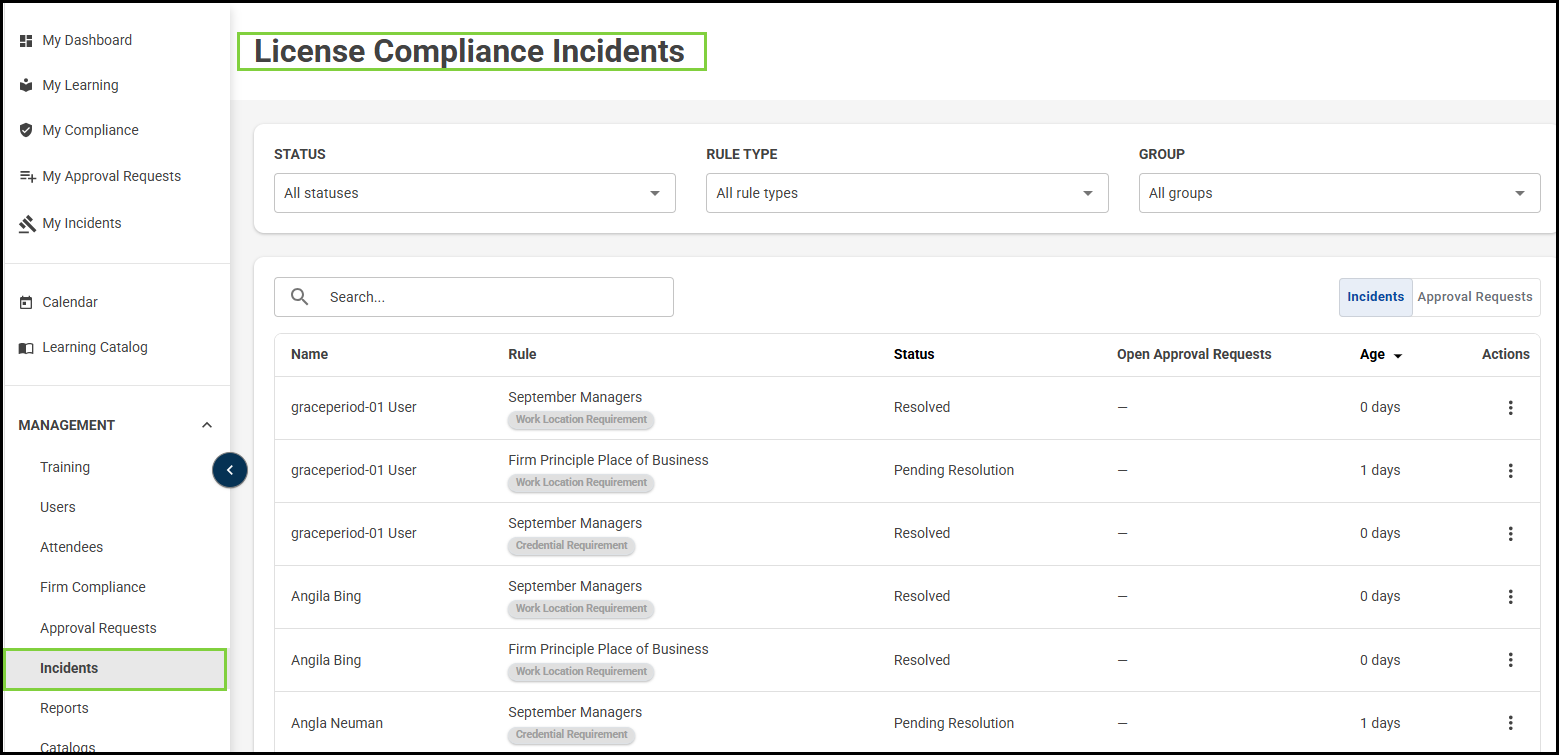Open actions menu for Angla Neuman row
This screenshot has height=755, width=1559.
(1510, 723)
